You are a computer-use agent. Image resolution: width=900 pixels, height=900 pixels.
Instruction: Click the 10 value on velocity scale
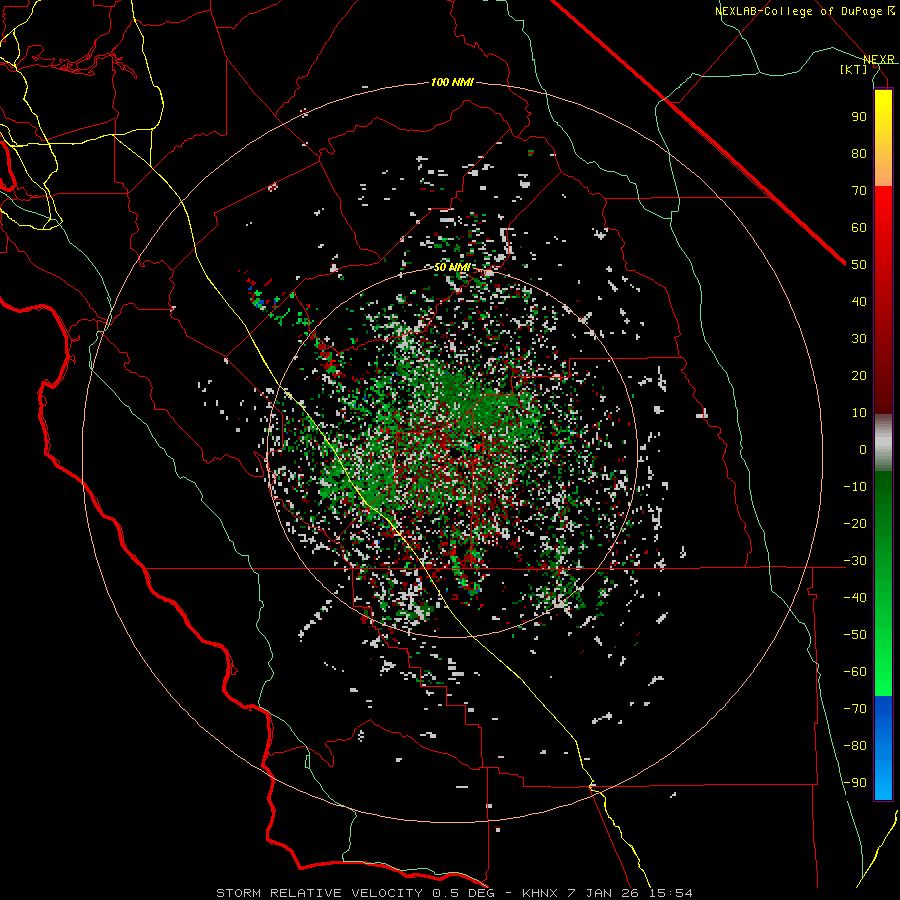pos(859,413)
